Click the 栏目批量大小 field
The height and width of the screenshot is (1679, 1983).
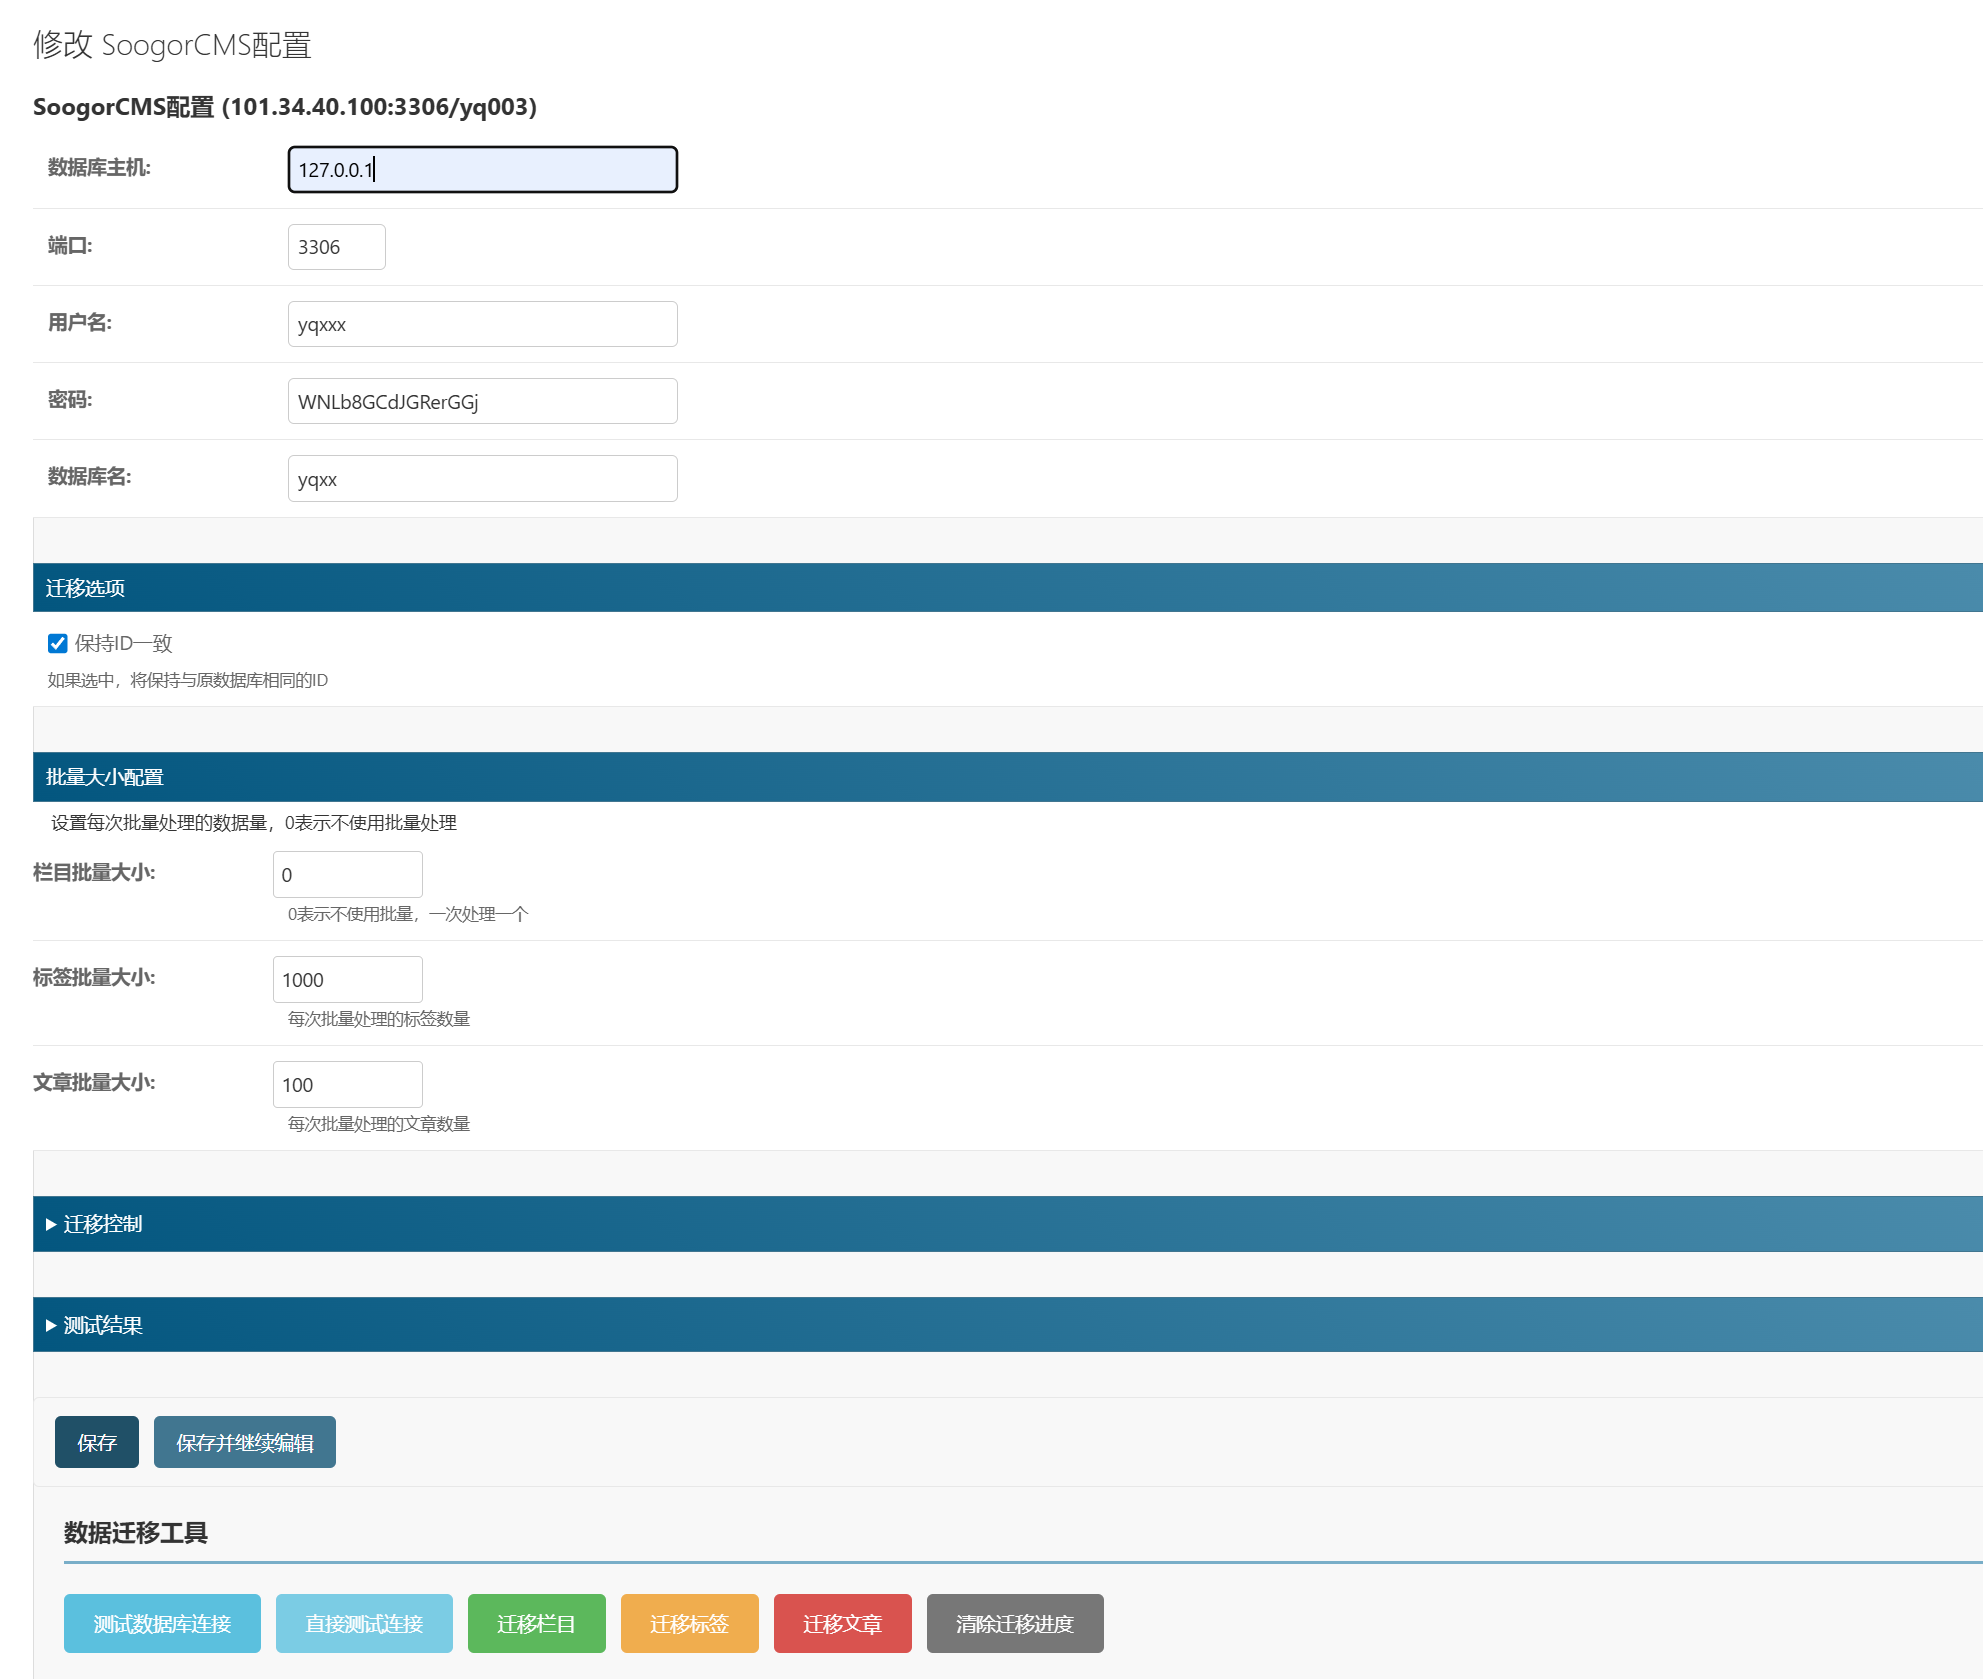click(347, 874)
